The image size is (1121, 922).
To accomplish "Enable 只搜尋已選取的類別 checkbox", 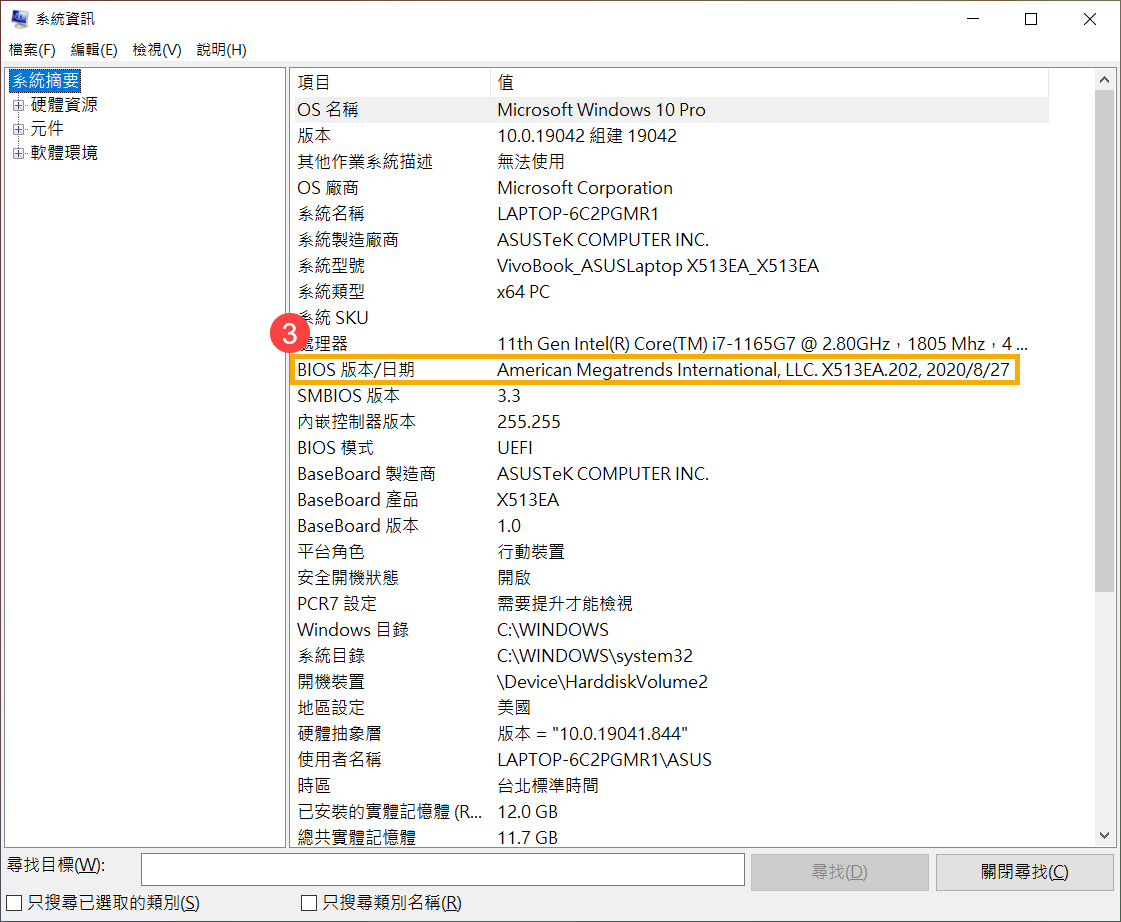I will click(x=15, y=903).
